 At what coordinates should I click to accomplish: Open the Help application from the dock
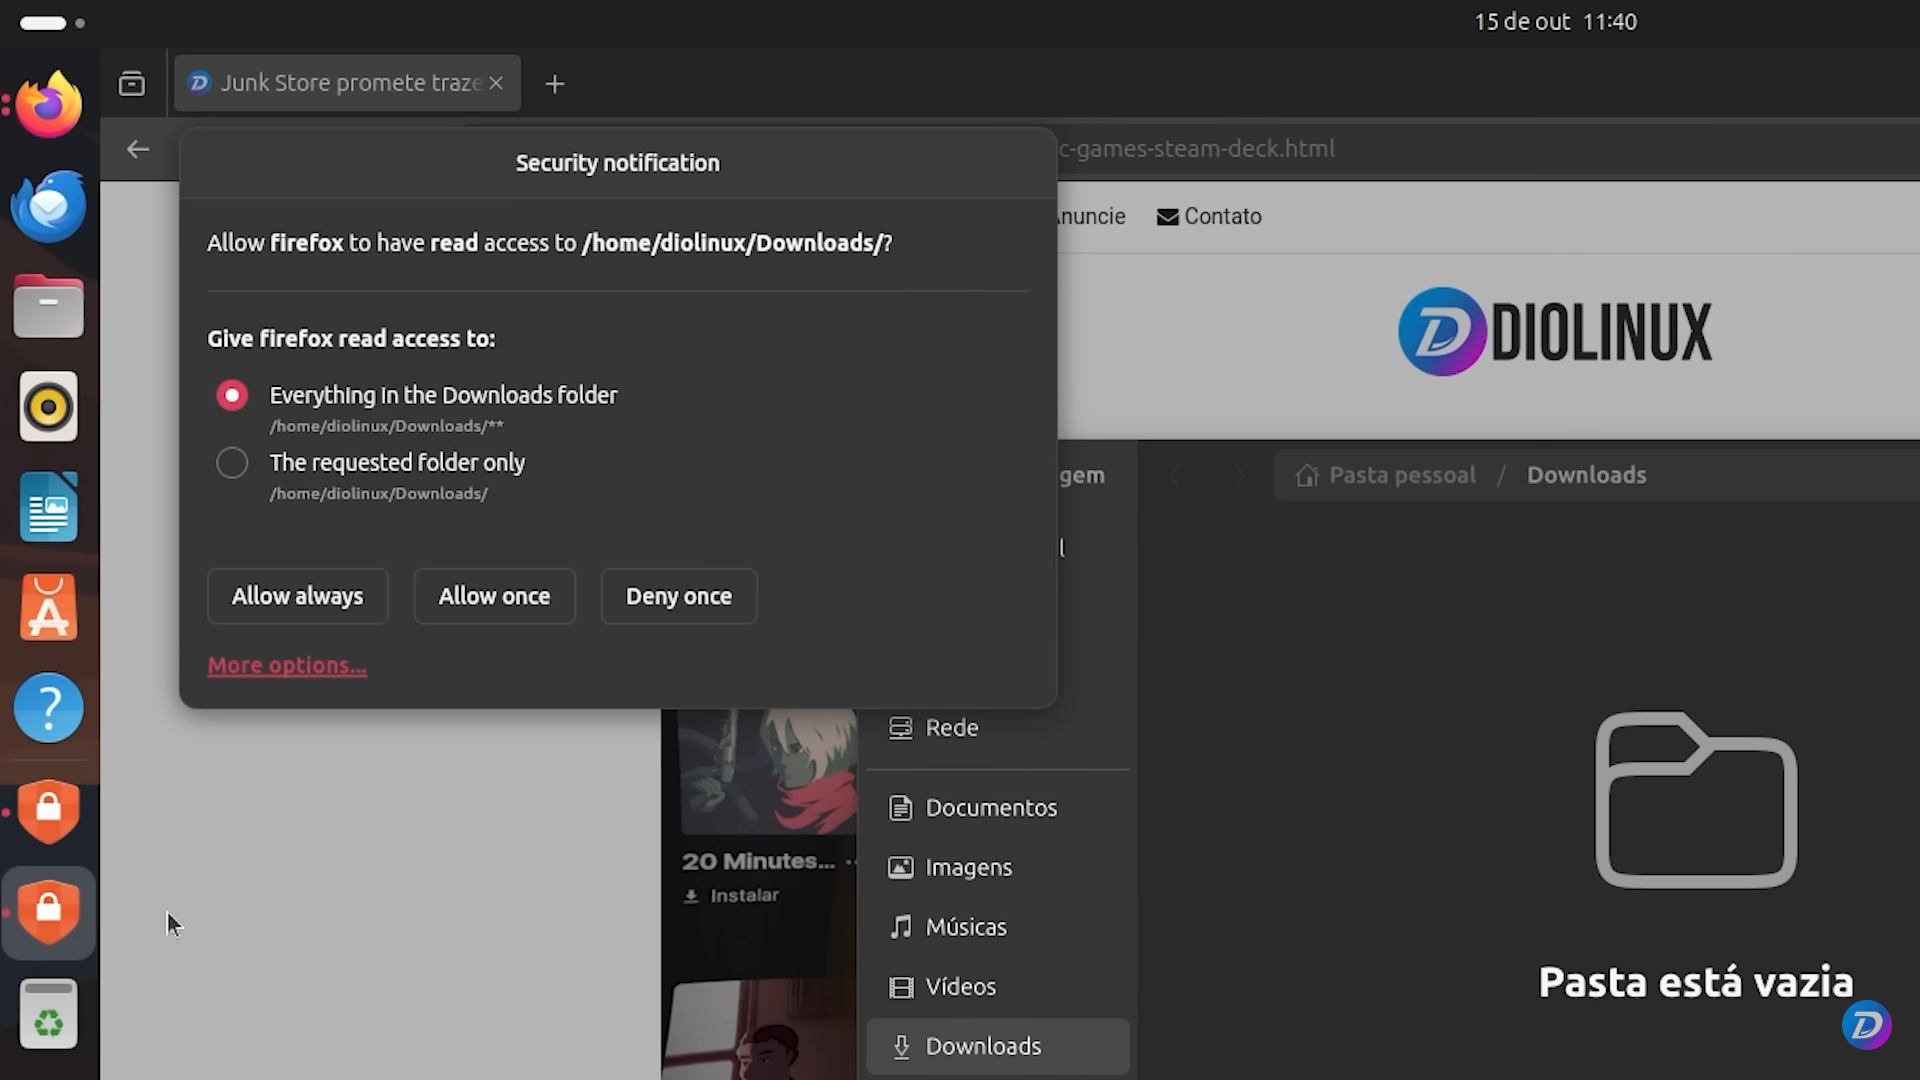(47, 707)
